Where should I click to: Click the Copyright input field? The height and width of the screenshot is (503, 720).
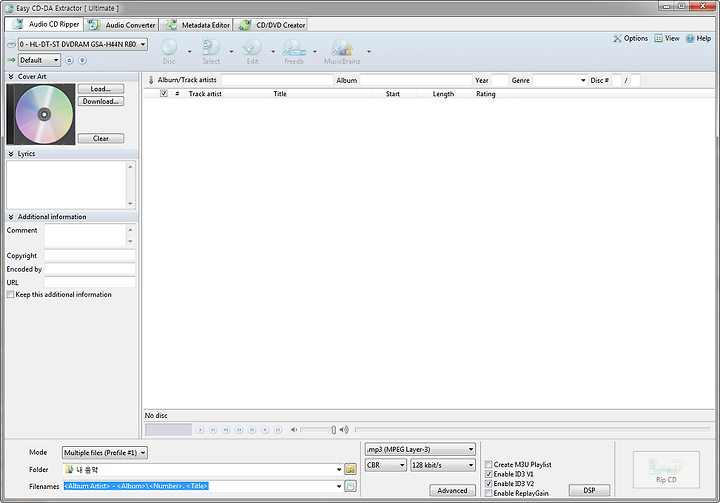[x=90, y=255]
